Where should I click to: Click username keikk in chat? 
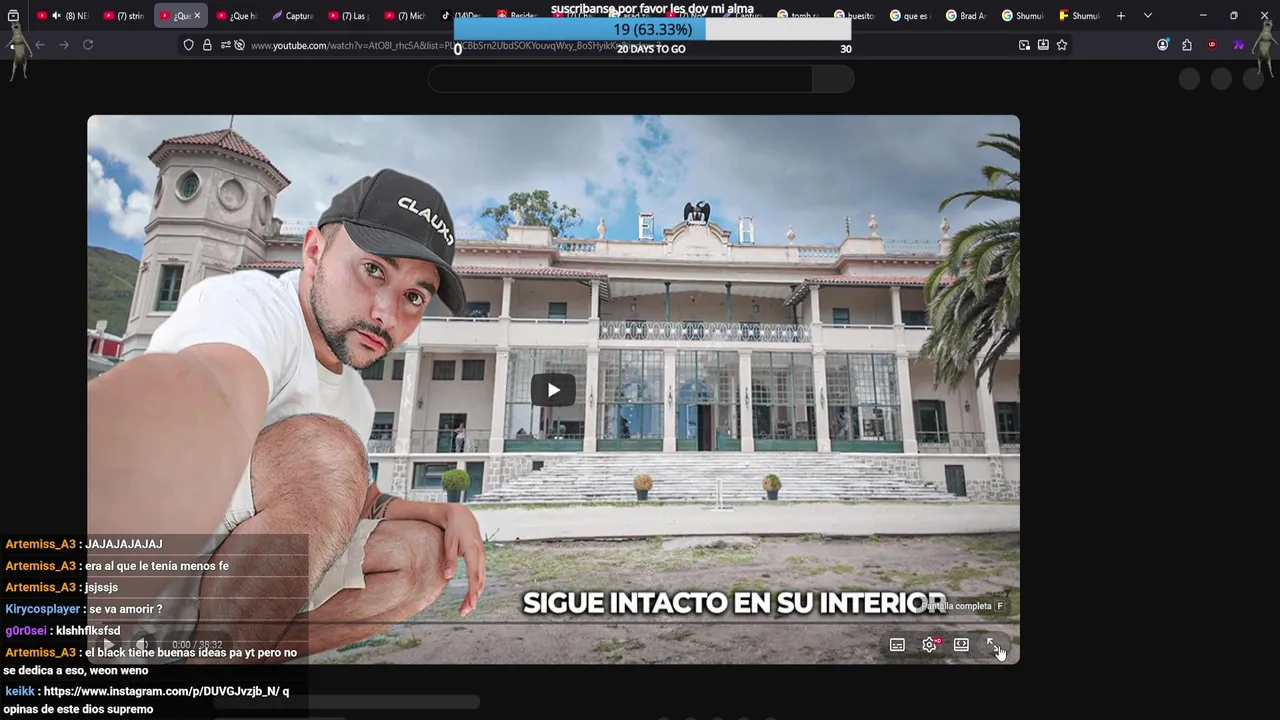tap(20, 691)
